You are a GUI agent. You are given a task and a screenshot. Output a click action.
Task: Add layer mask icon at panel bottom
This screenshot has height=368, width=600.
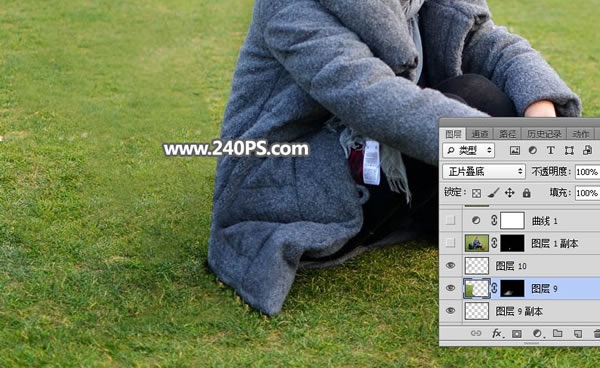[517, 334]
